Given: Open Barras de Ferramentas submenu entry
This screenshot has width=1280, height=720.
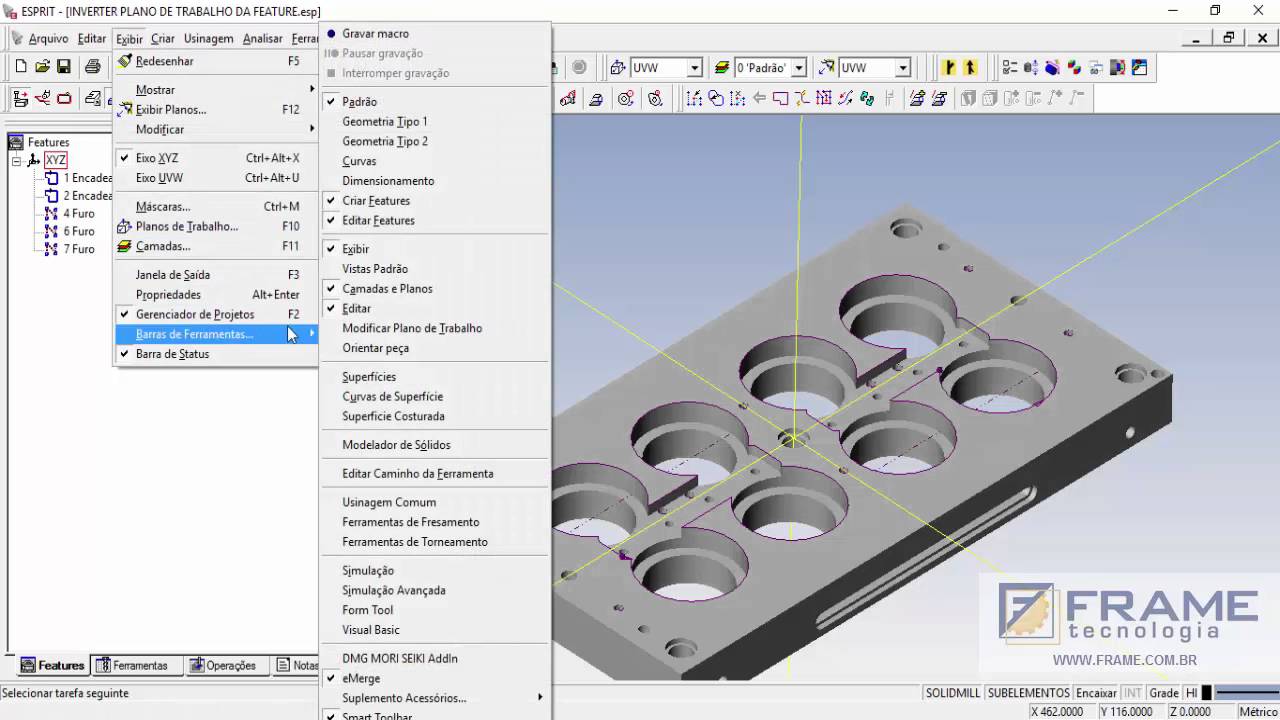Looking at the screenshot, I should click(x=216, y=334).
